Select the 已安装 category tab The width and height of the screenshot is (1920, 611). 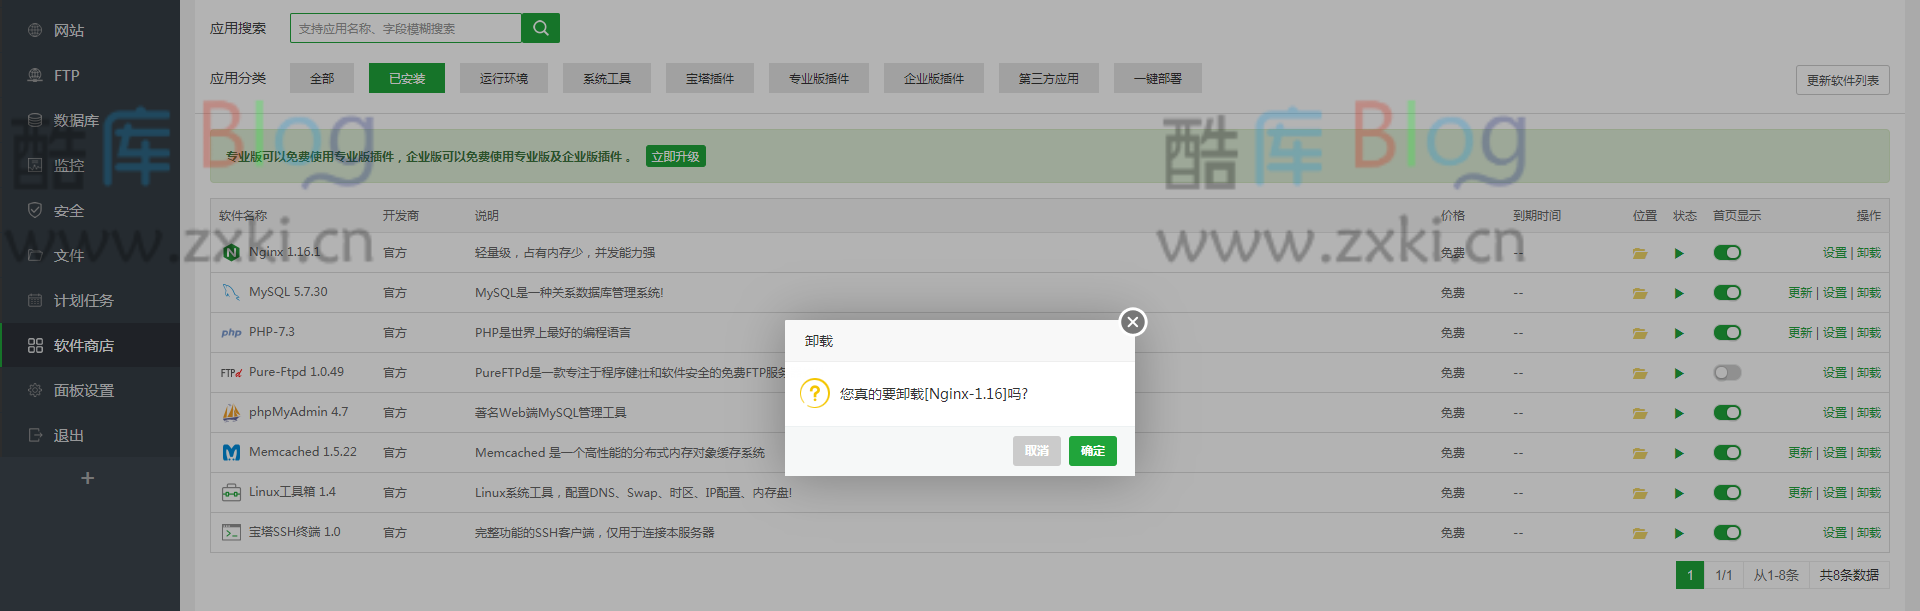pos(407,78)
